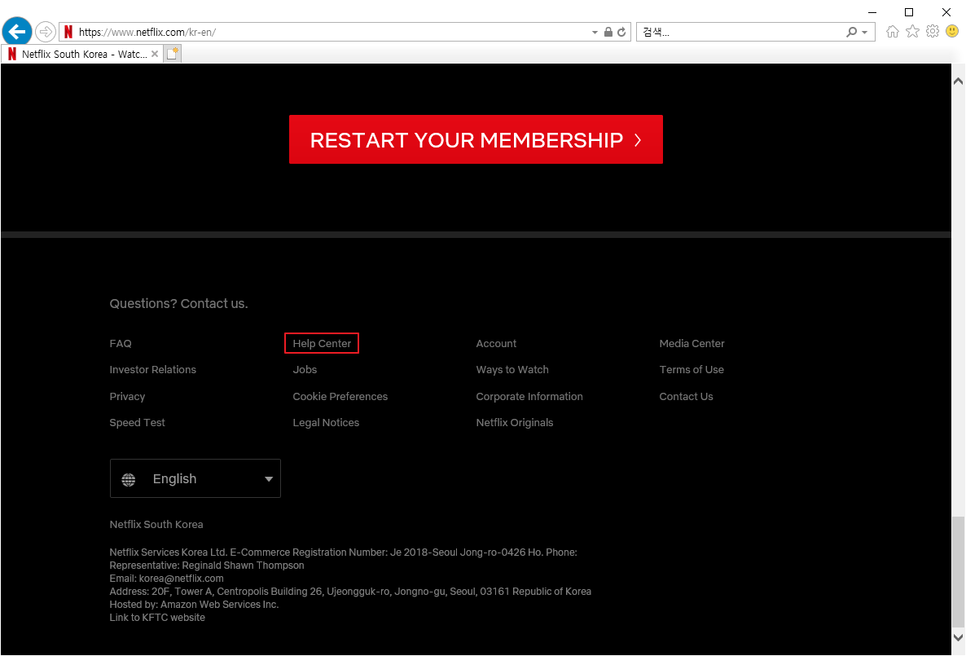966x656 pixels.
Task: Click Restart Your Membership button
Action: coord(476,139)
